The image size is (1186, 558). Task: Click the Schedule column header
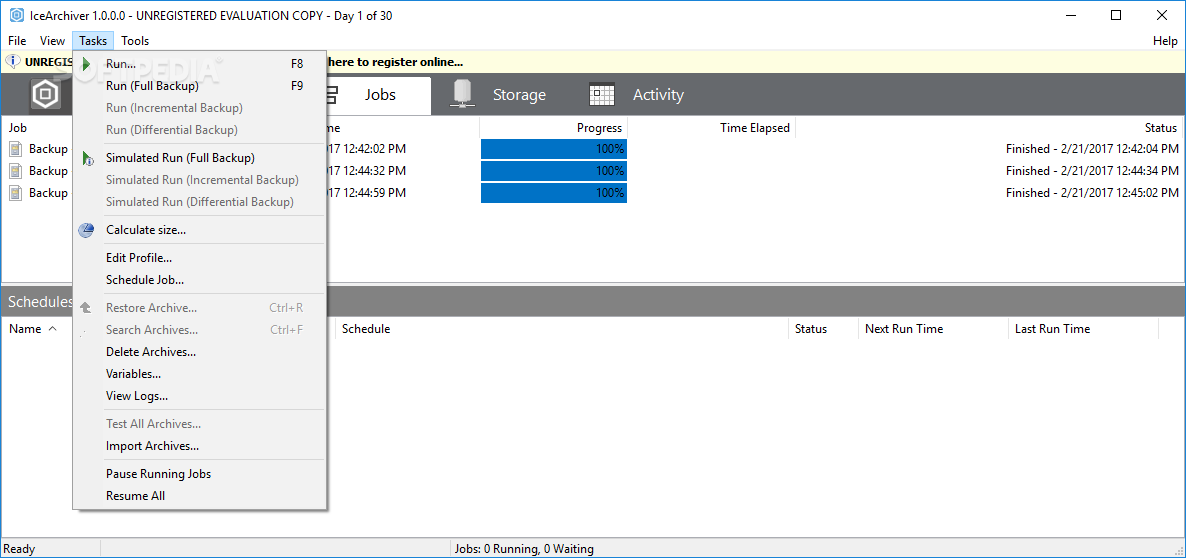(x=562, y=329)
